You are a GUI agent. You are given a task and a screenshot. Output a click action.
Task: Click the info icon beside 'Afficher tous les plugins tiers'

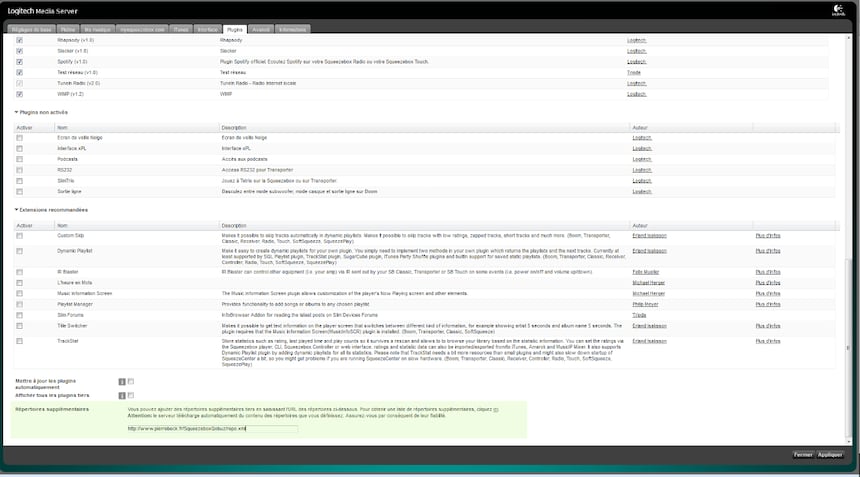coord(122,395)
